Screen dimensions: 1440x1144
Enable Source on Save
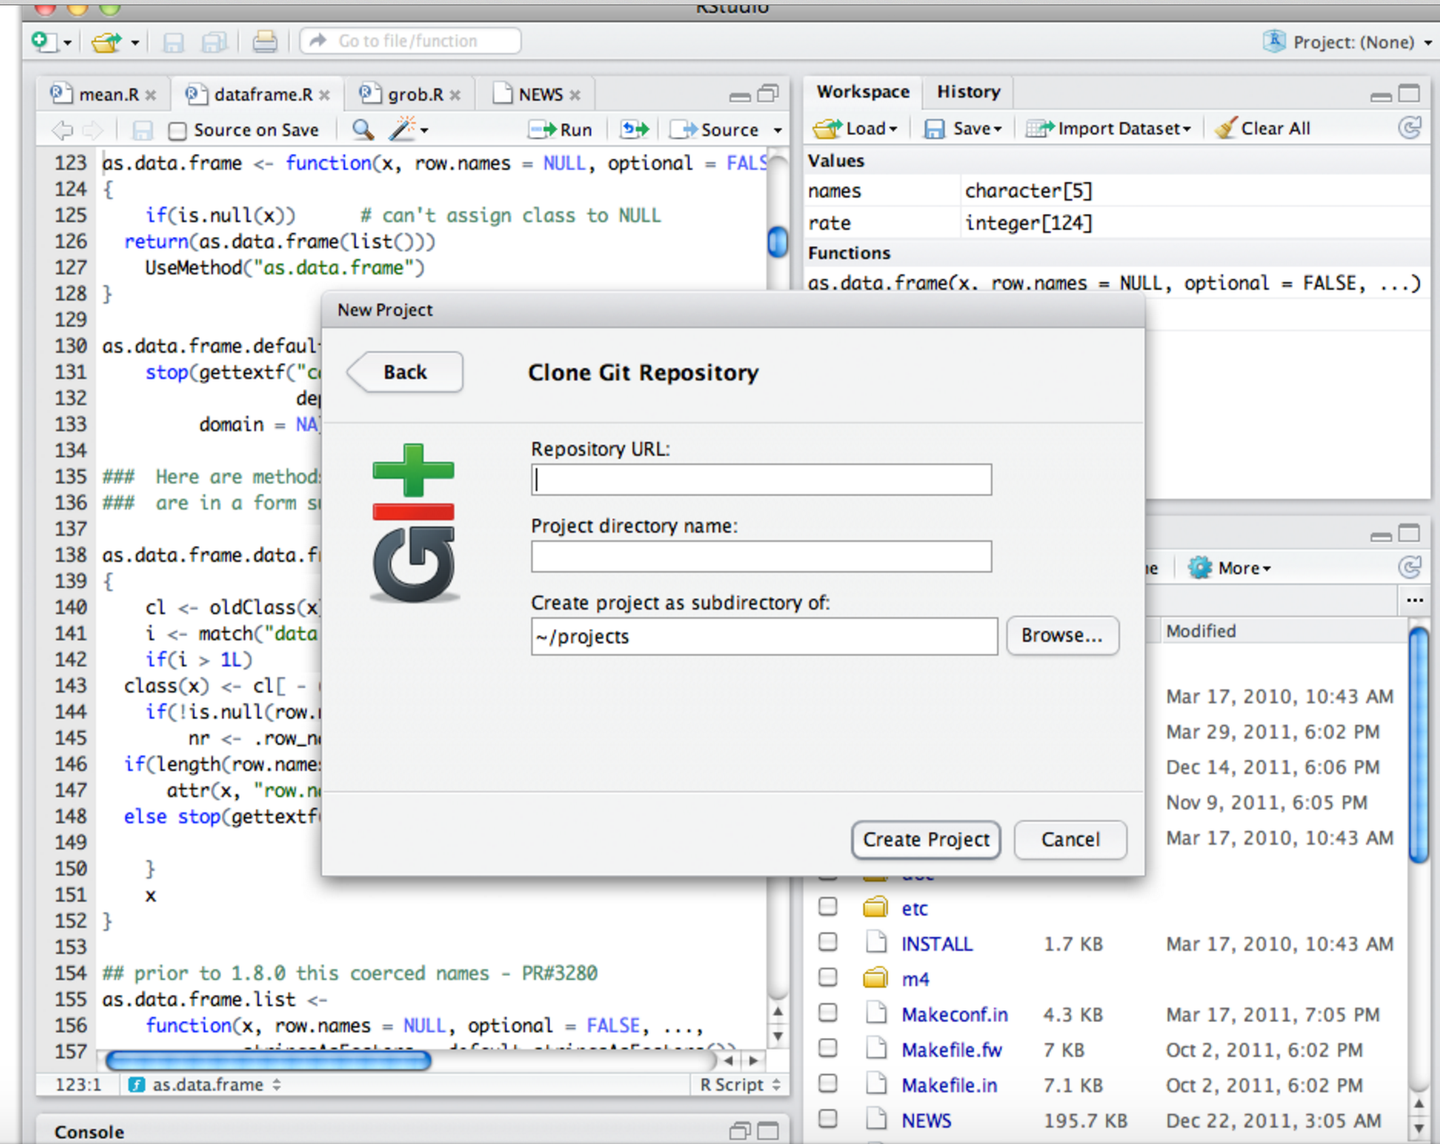(177, 130)
